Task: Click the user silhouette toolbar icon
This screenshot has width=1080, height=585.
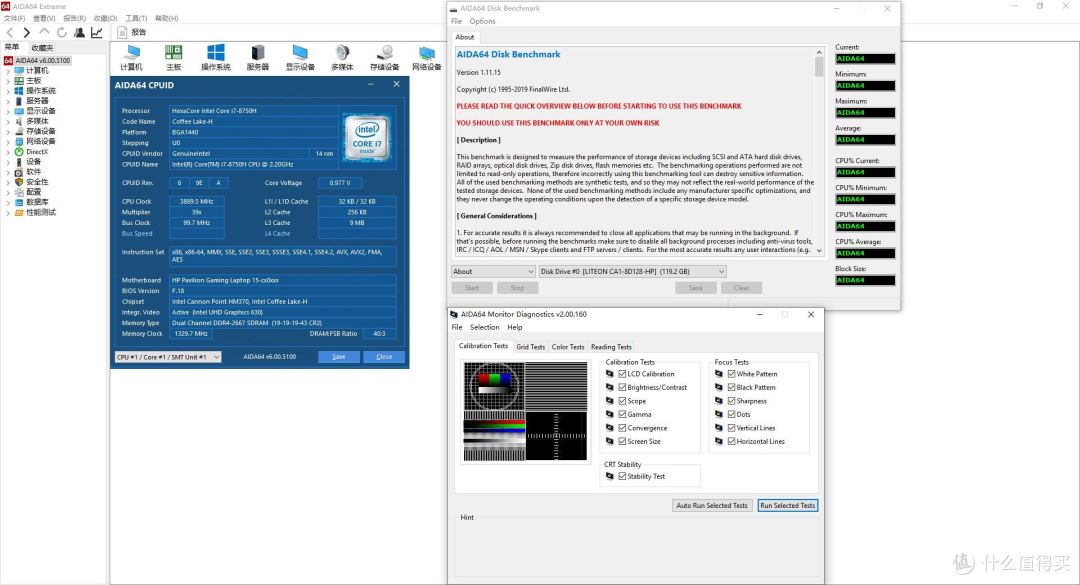Action: tap(79, 32)
